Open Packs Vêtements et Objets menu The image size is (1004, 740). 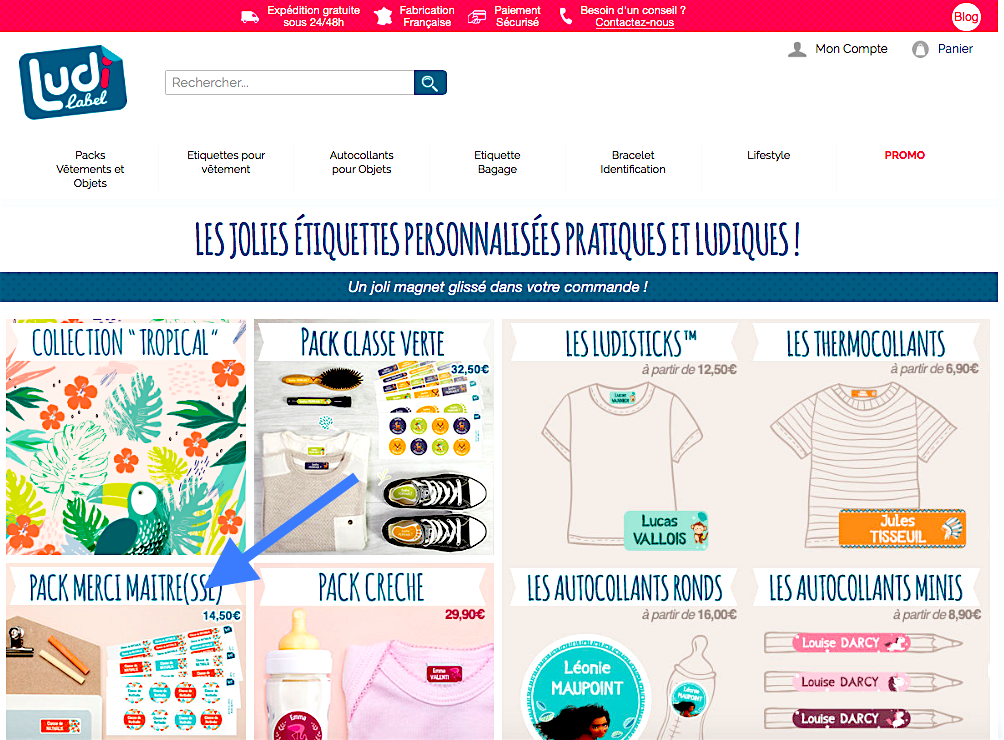(x=90, y=169)
